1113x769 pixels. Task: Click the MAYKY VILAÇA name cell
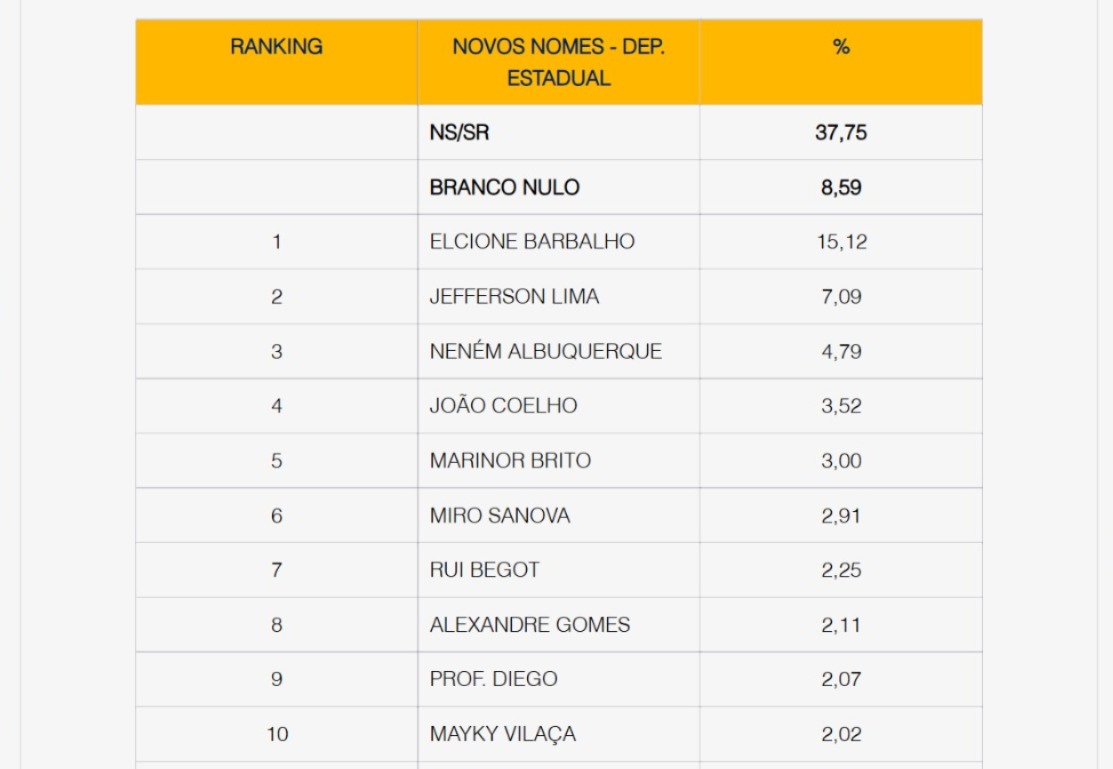503,734
